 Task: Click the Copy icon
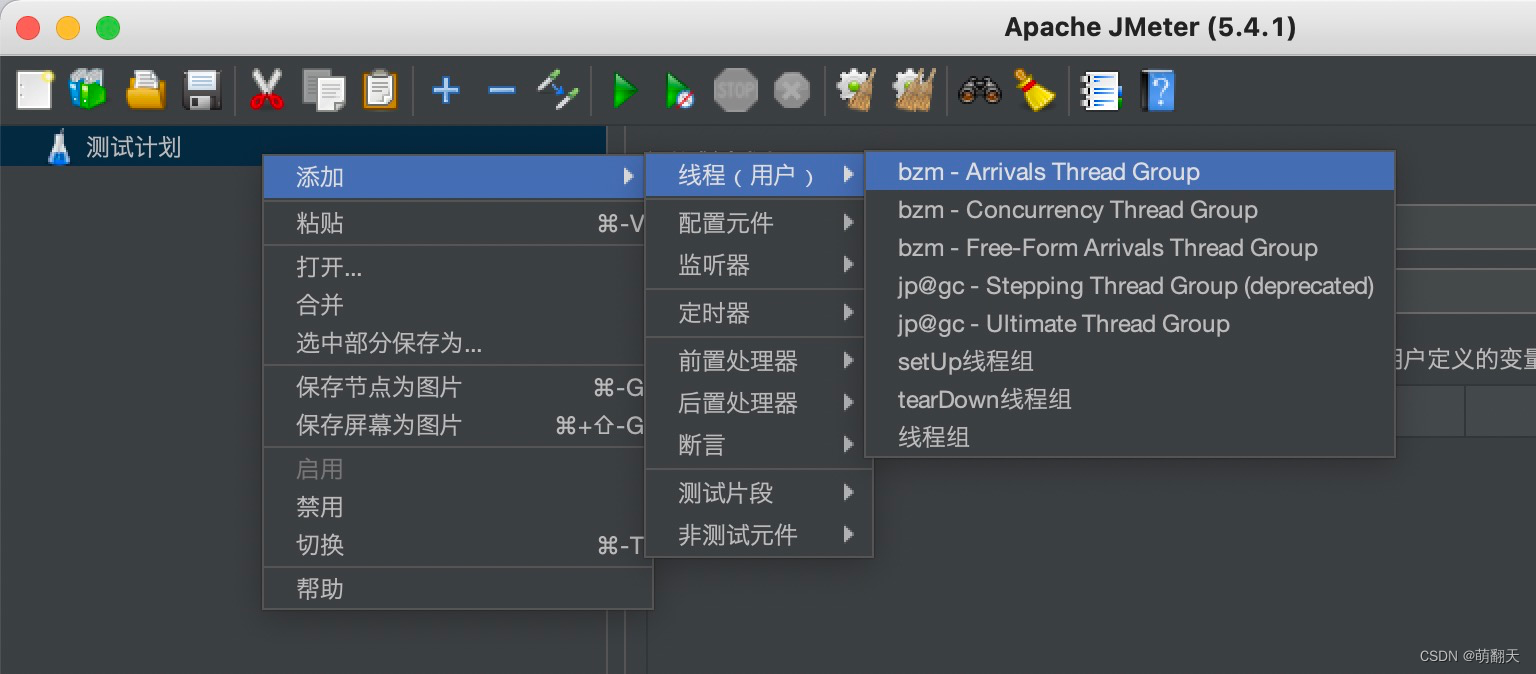tap(323, 90)
